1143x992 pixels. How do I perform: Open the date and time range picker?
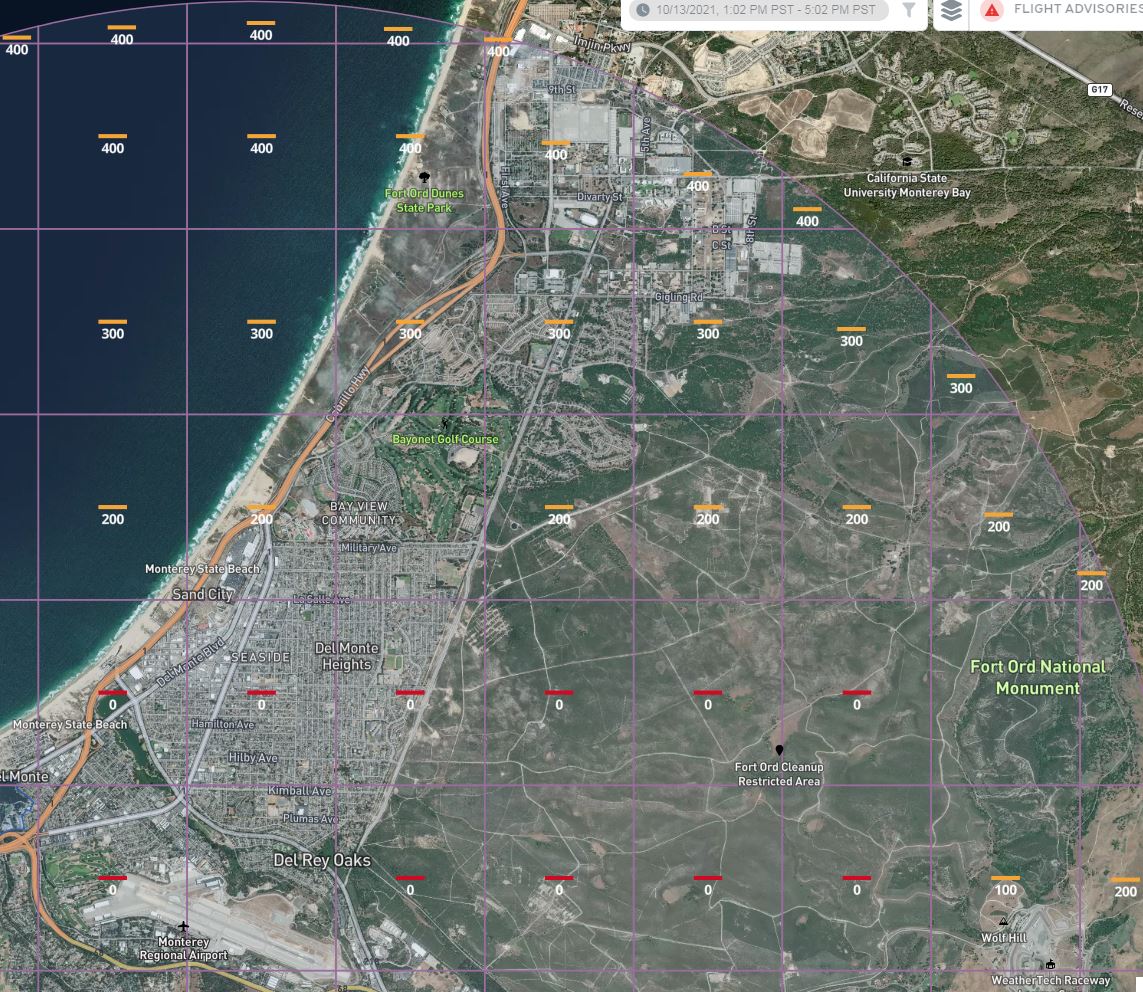tap(760, 10)
